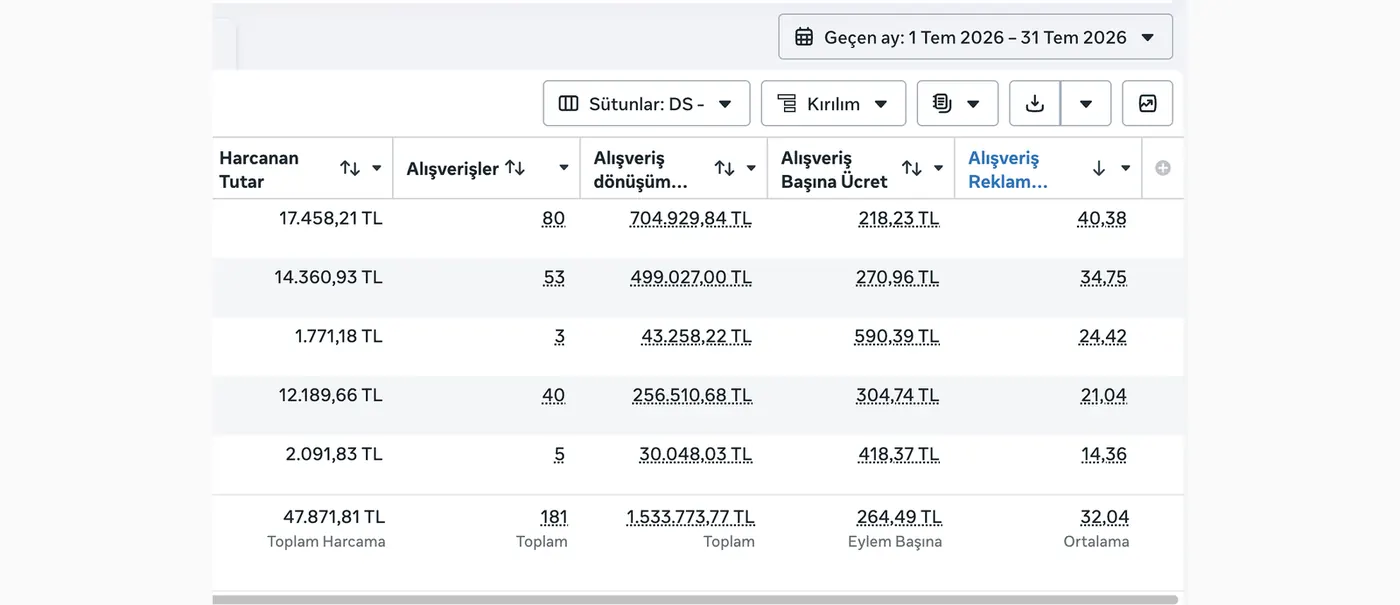
Task: Click the columns icon beside Sütunlar
Action: point(568,103)
